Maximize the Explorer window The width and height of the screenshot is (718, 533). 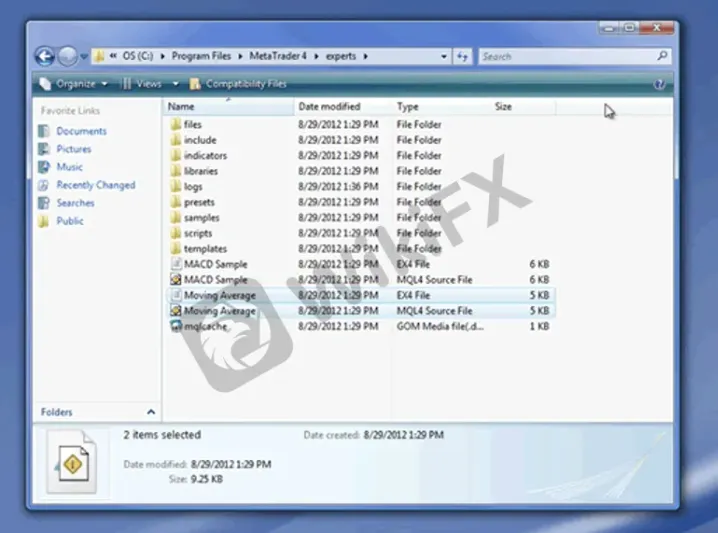[x=630, y=28]
